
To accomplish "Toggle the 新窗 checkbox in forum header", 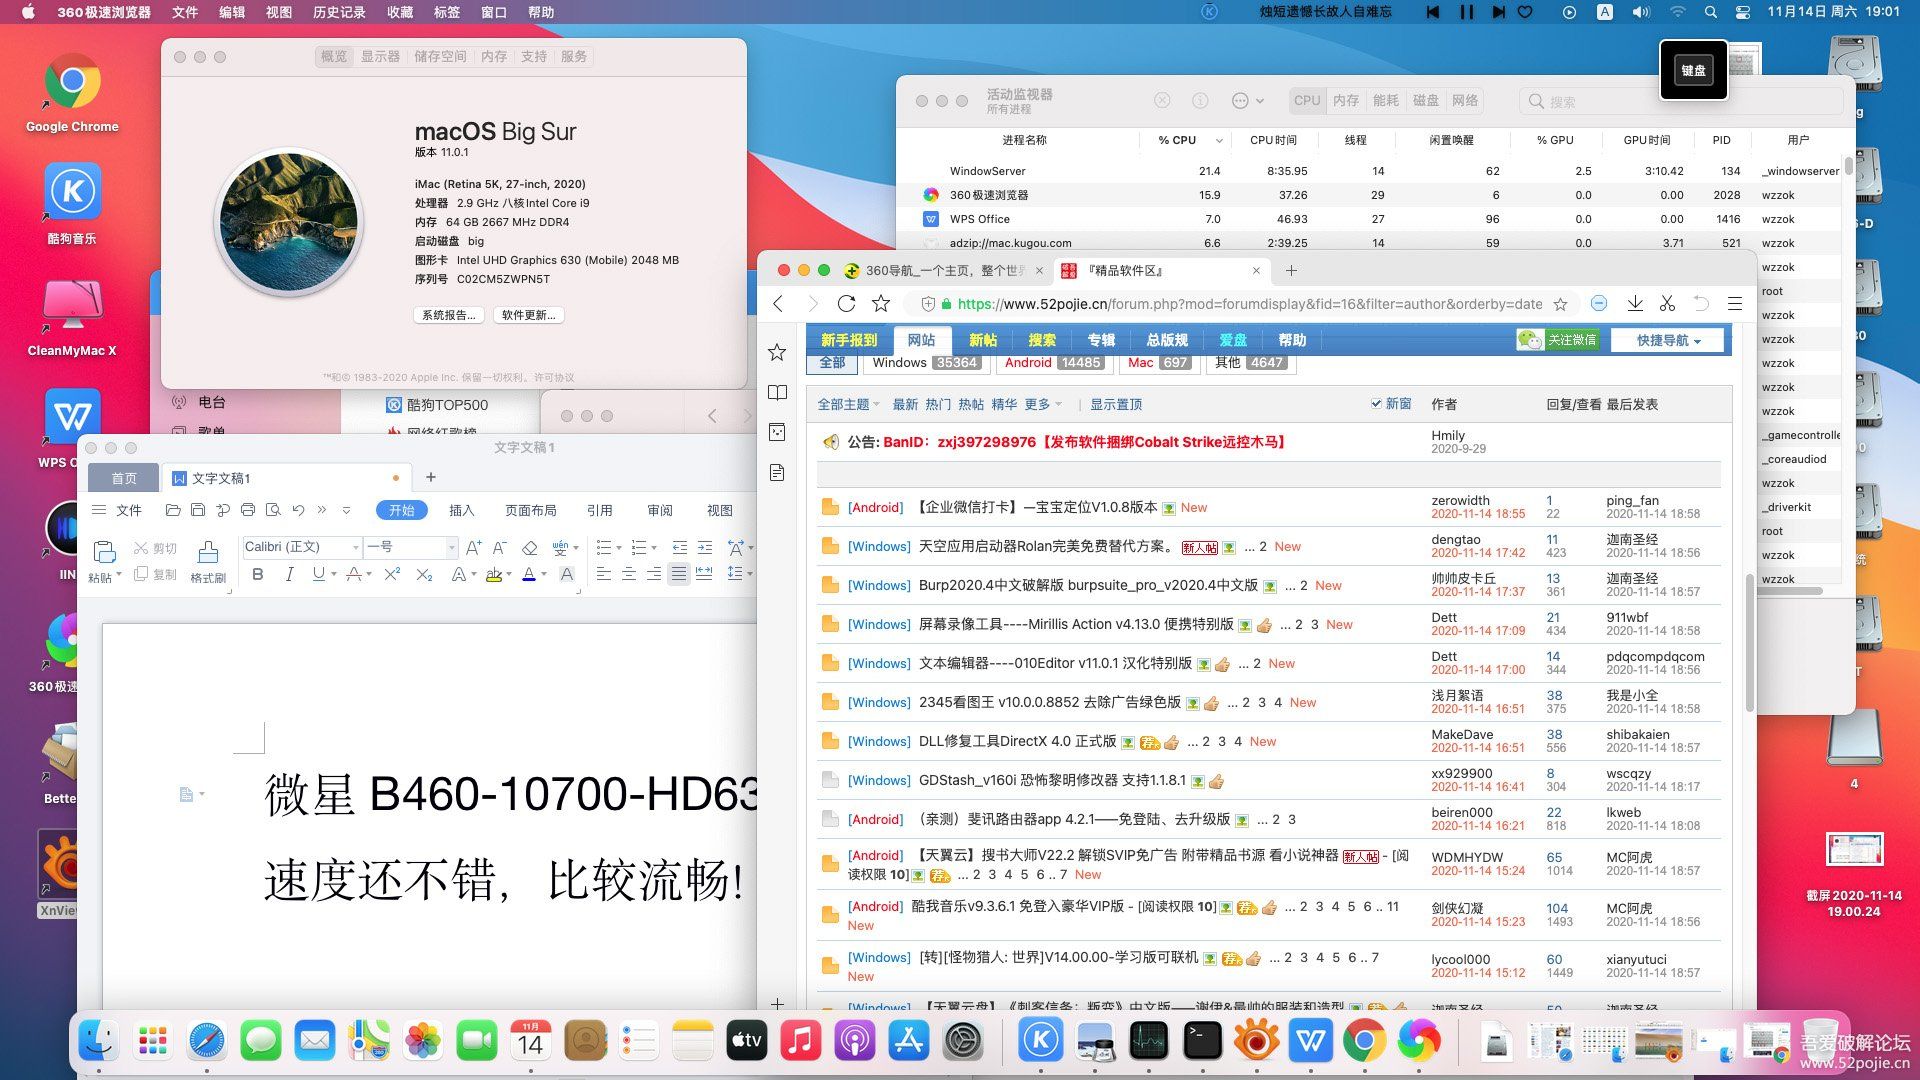I will (1376, 404).
